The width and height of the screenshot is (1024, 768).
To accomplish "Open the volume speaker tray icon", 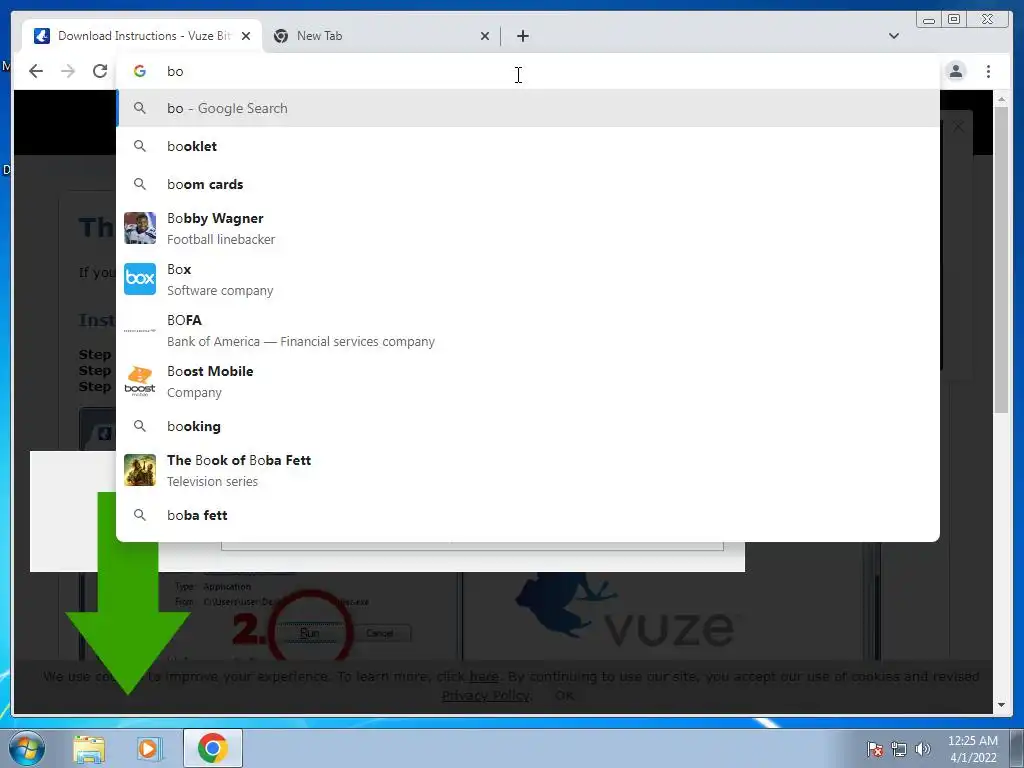I will pyautogui.click(x=923, y=749).
